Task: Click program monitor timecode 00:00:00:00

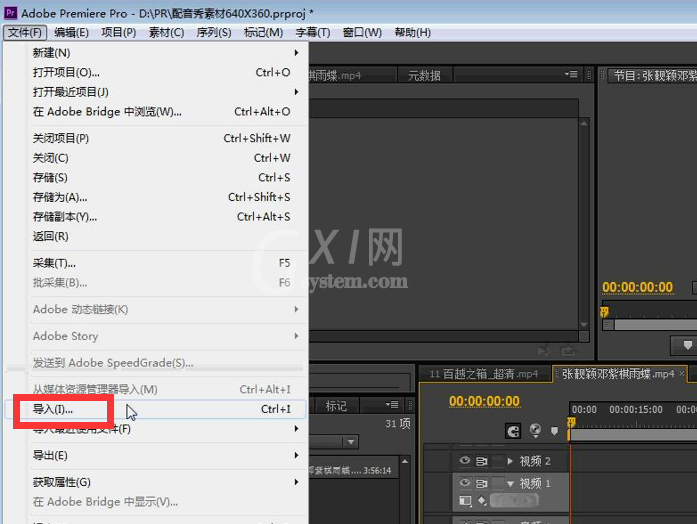Action: pos(637,288)
